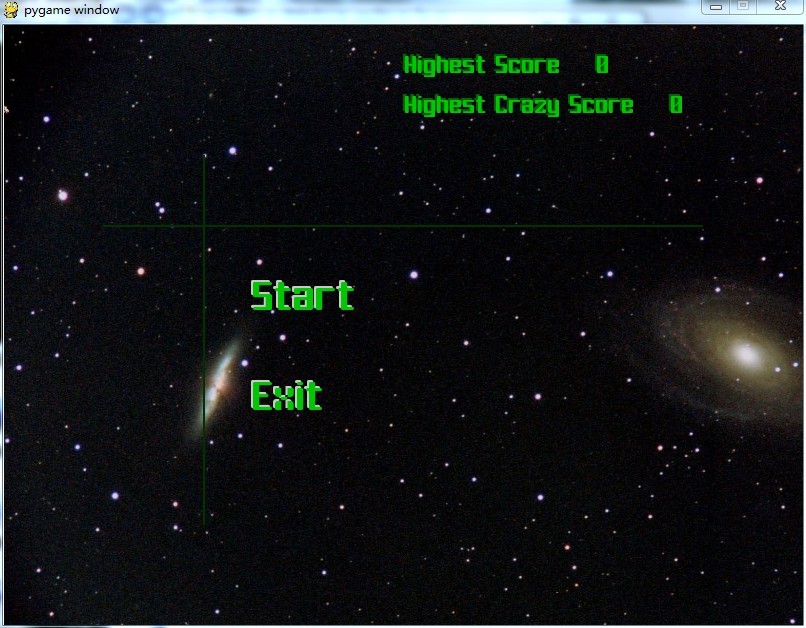Screen dimensions: 806x628
Task: Click the pygame window title text
Action: tap(71, 10)
